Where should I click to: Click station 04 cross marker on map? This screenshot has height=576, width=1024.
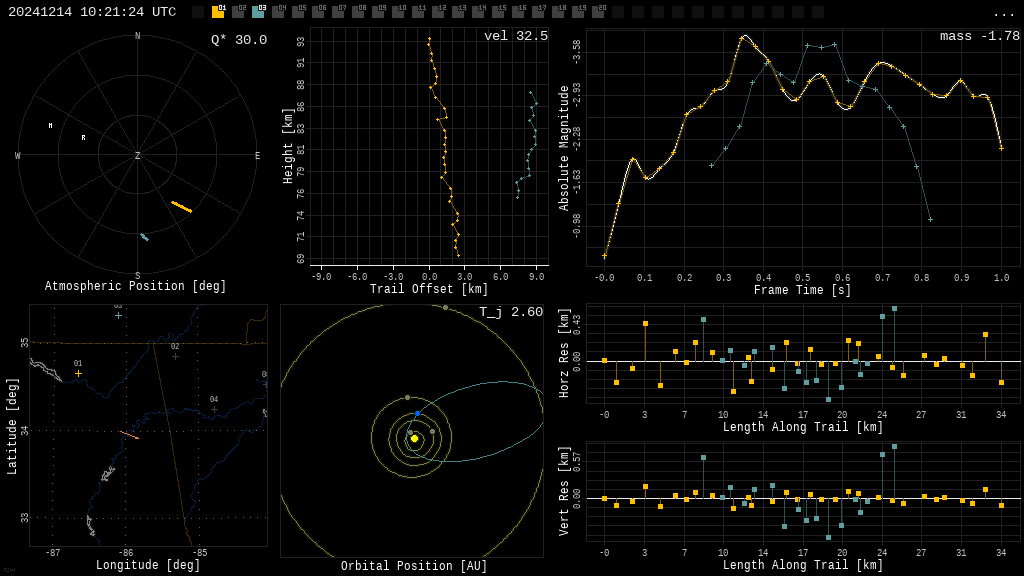click(x=214, y=409)
